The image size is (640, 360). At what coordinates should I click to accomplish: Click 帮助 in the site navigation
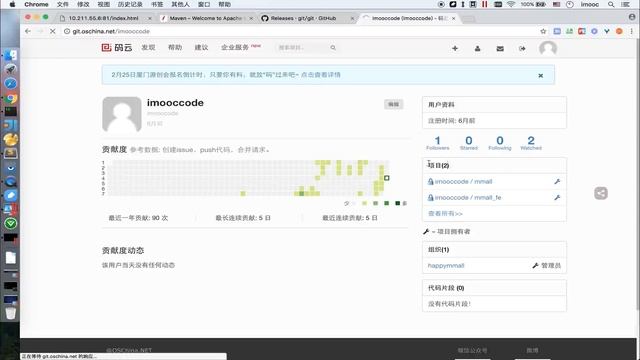tap(175, 48)
